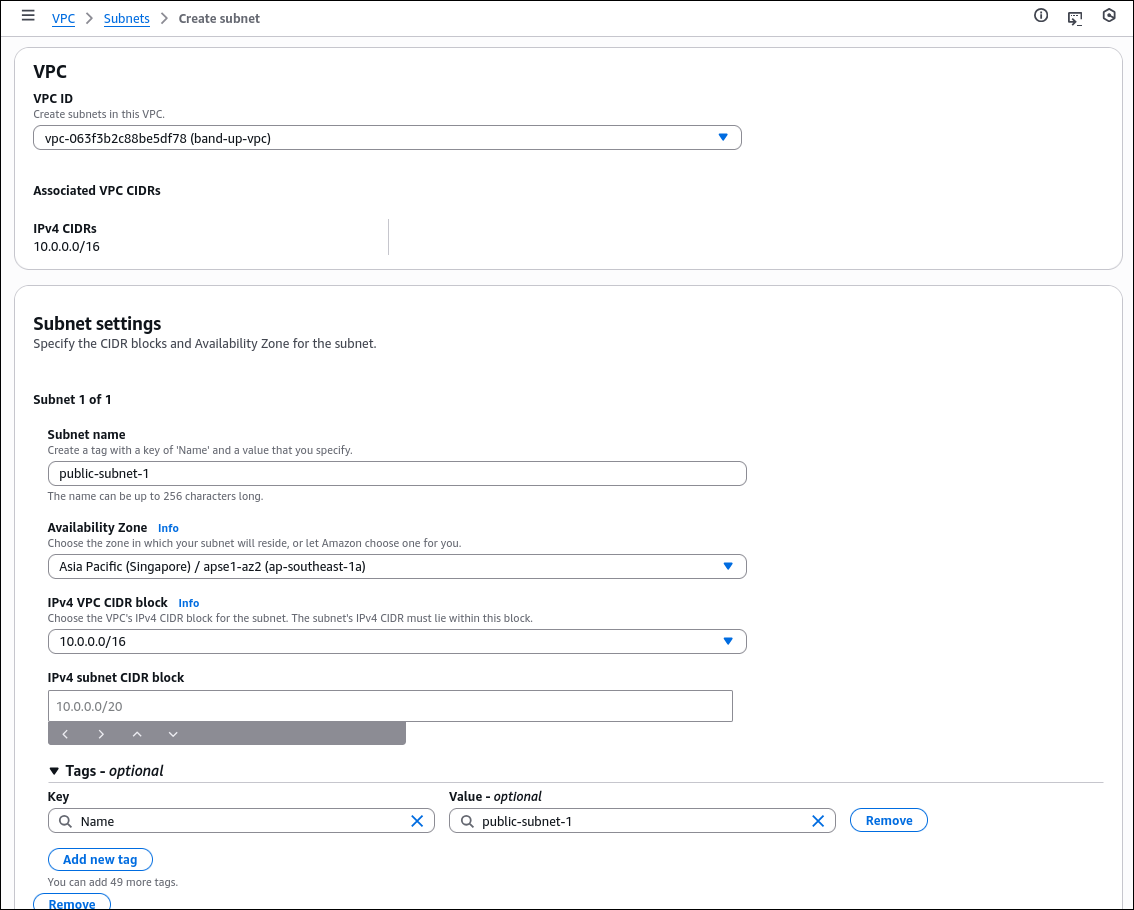1134x910 pixels.
Task: Click the up arrow in the CIDR adjustment bar
Action: click(x=137, y=733)
